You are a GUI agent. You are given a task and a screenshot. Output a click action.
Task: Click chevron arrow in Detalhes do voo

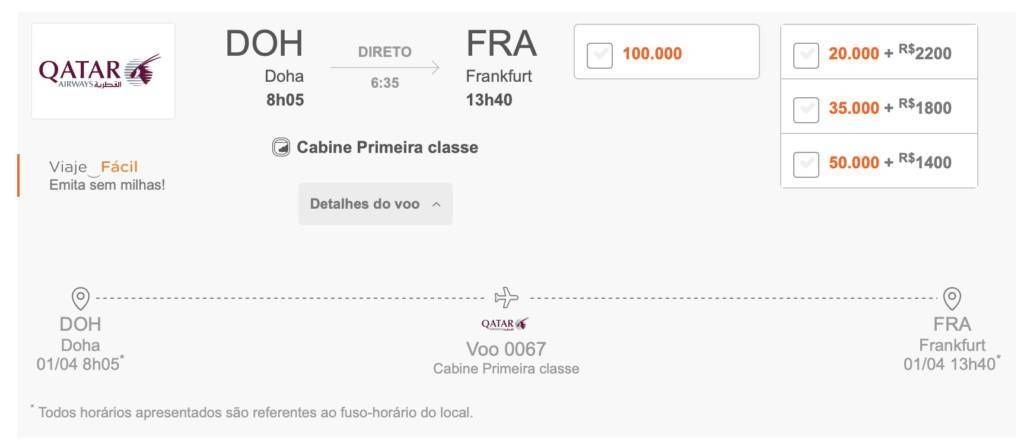[x=436, y=205]
